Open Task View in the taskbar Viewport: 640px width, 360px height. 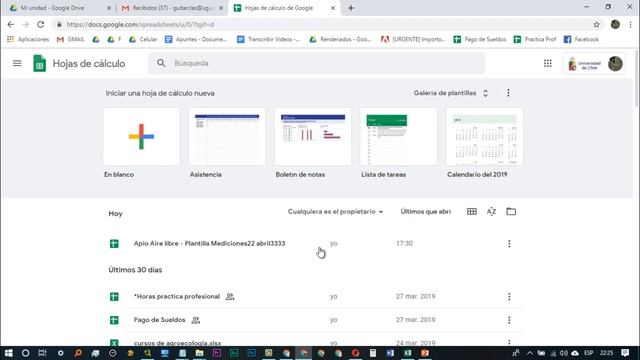42,353
